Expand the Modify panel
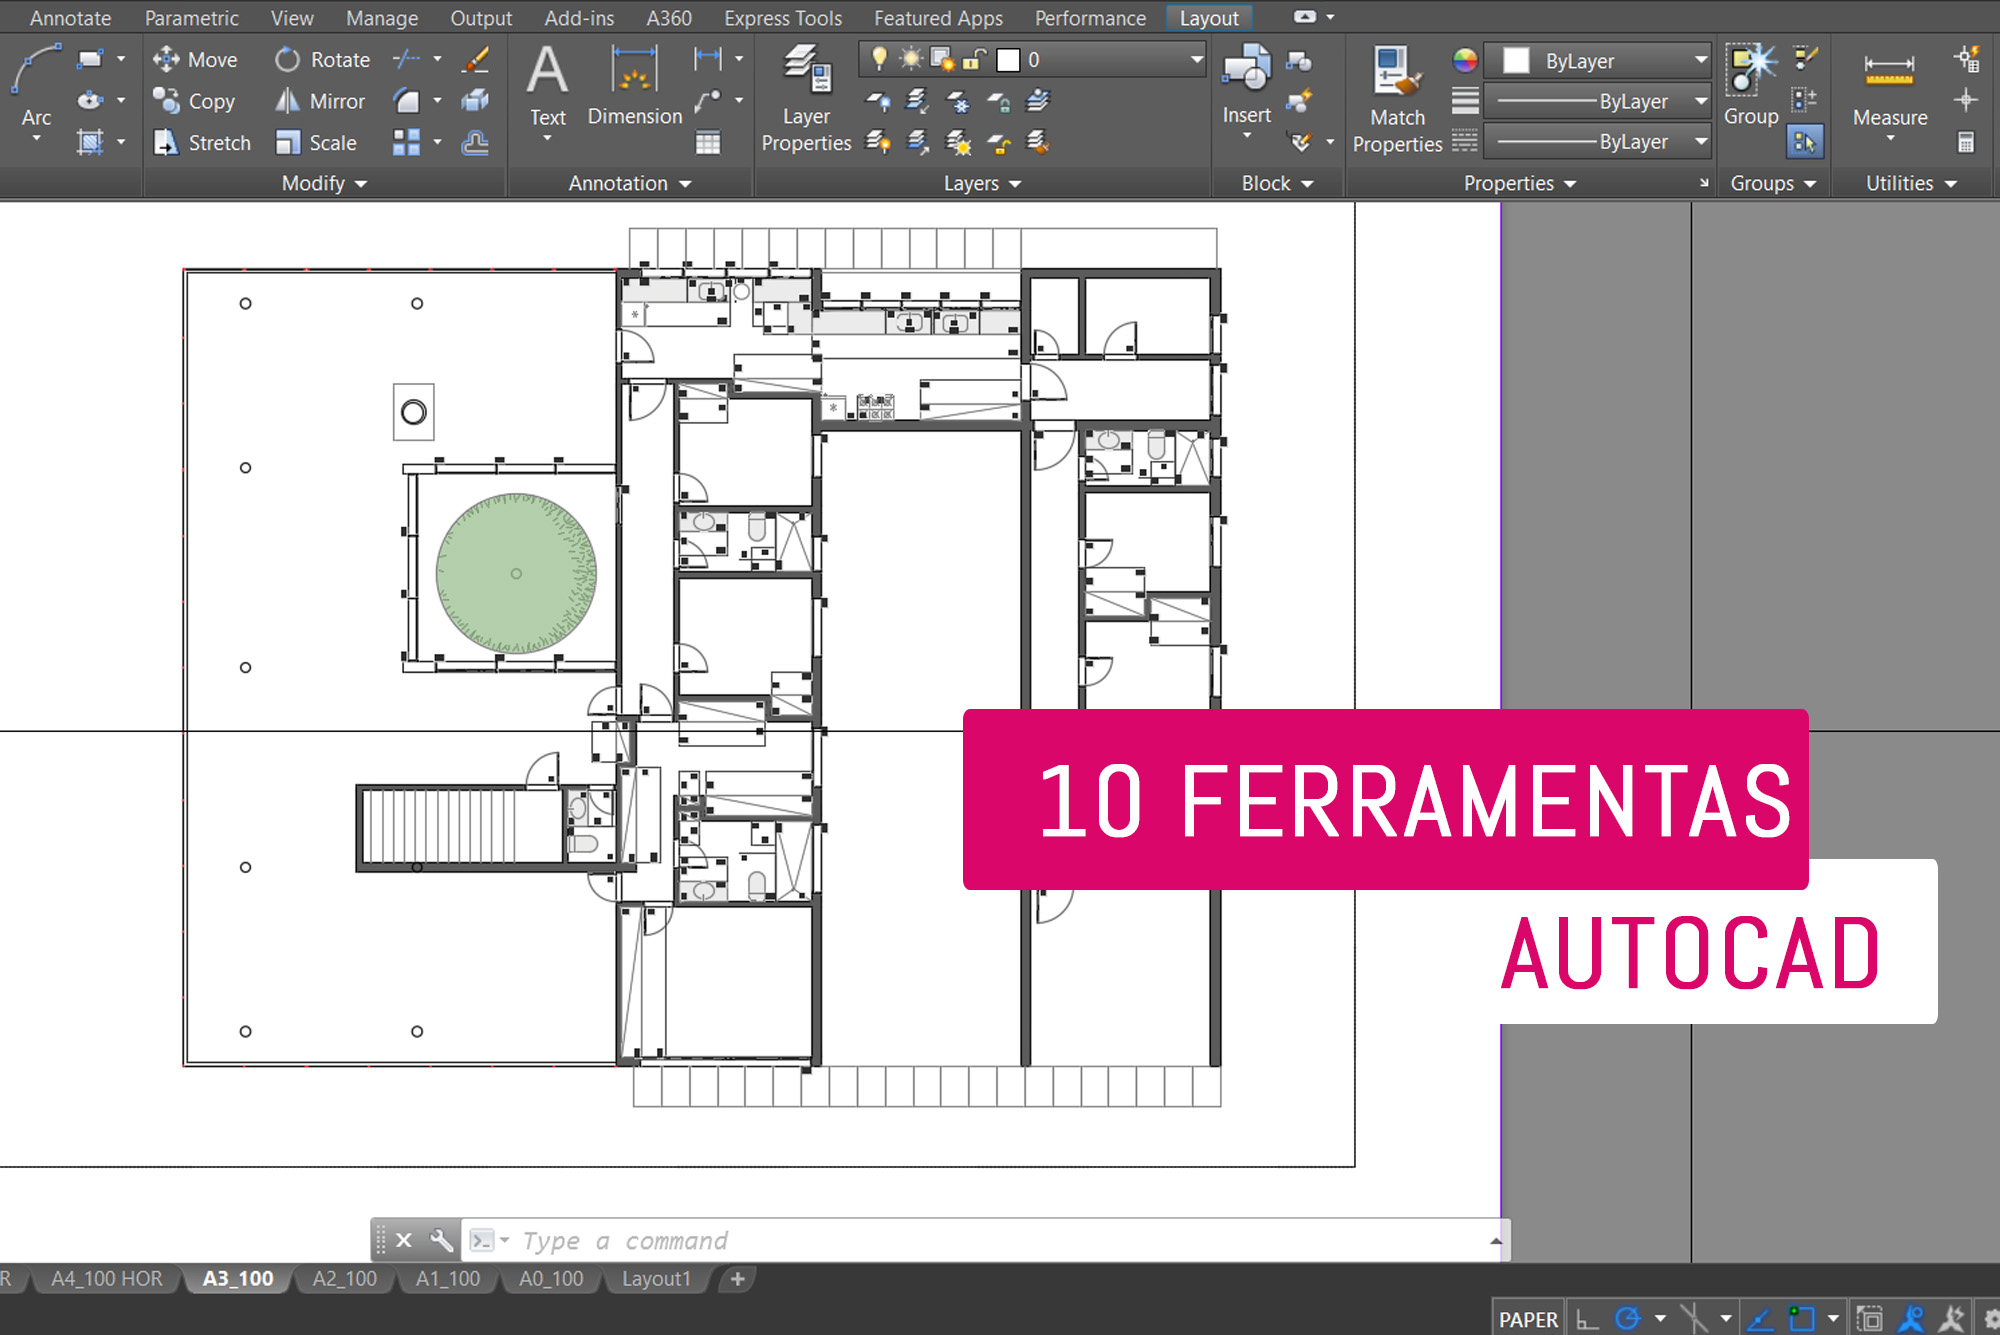 324,183
